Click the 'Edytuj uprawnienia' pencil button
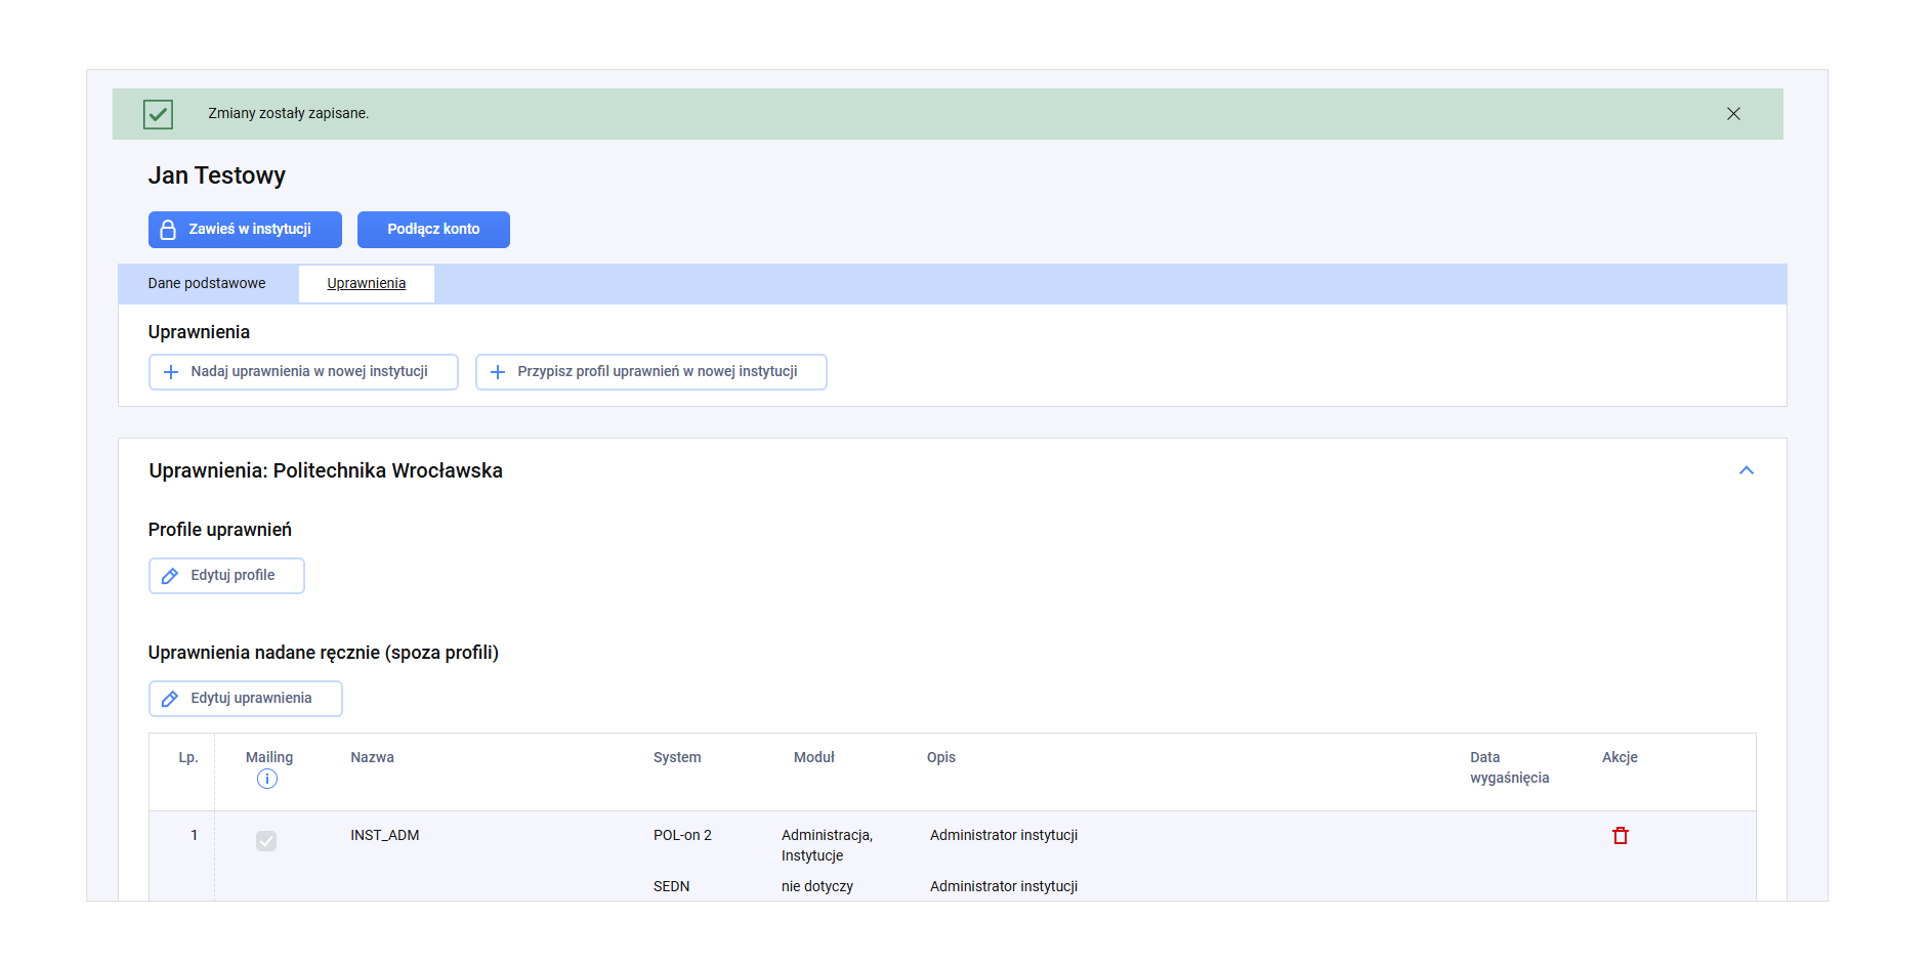Screen dimensions: 1919x967 point(245,699)
